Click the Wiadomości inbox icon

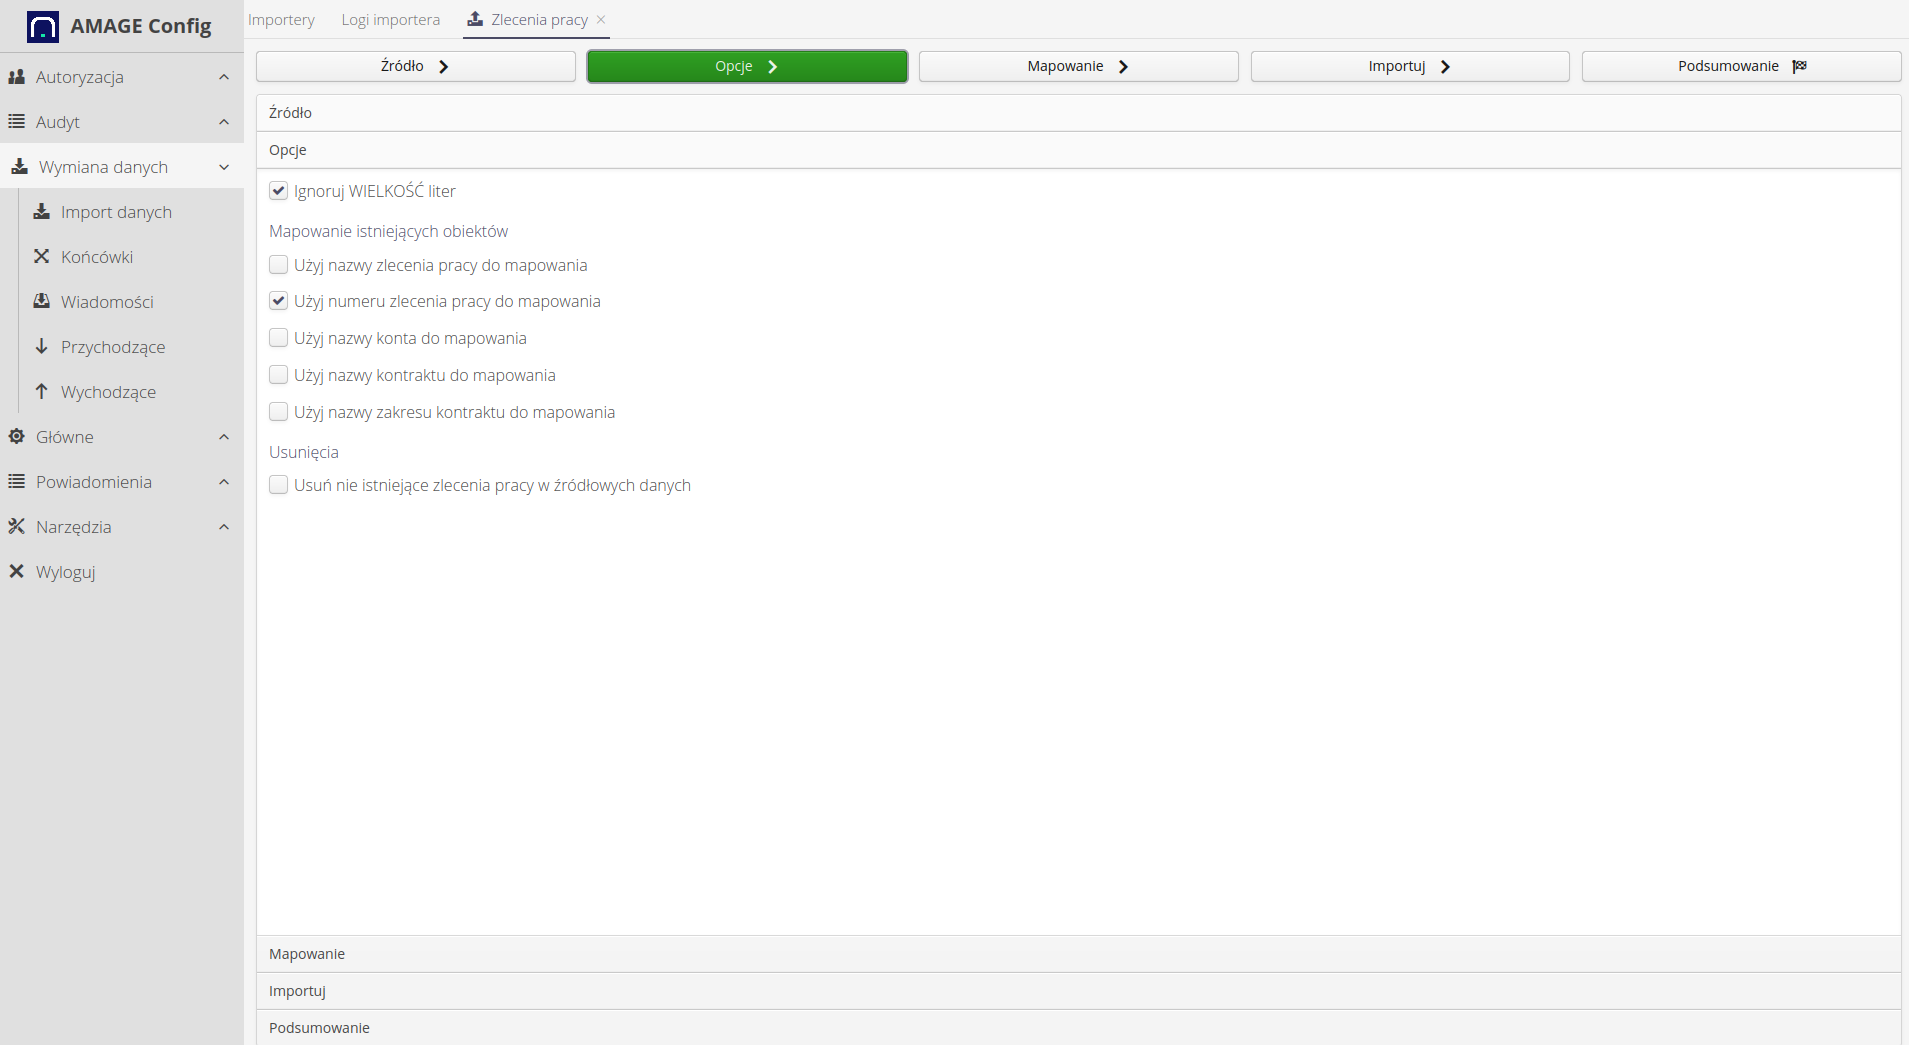point(42,302)
